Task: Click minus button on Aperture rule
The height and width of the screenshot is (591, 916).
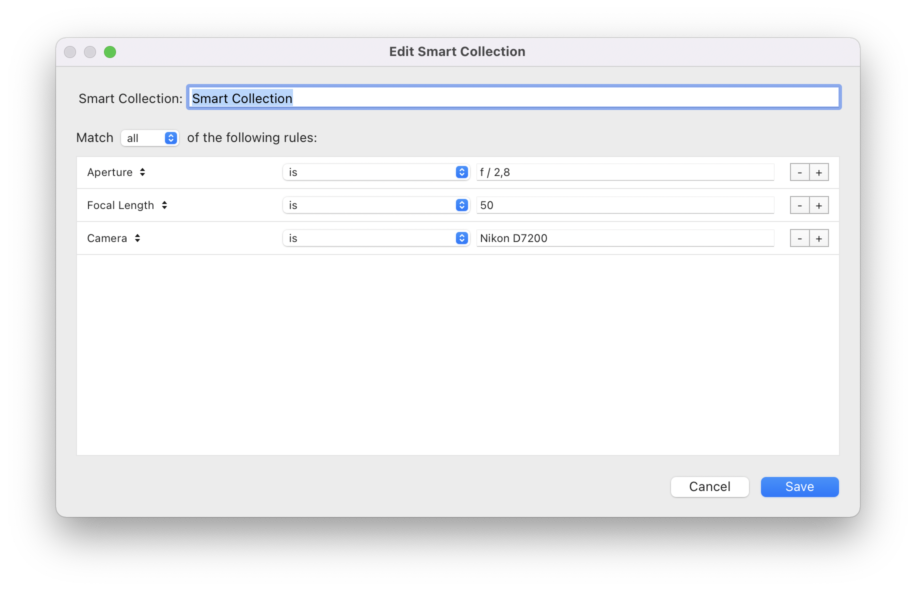Action: pos(799,172)
